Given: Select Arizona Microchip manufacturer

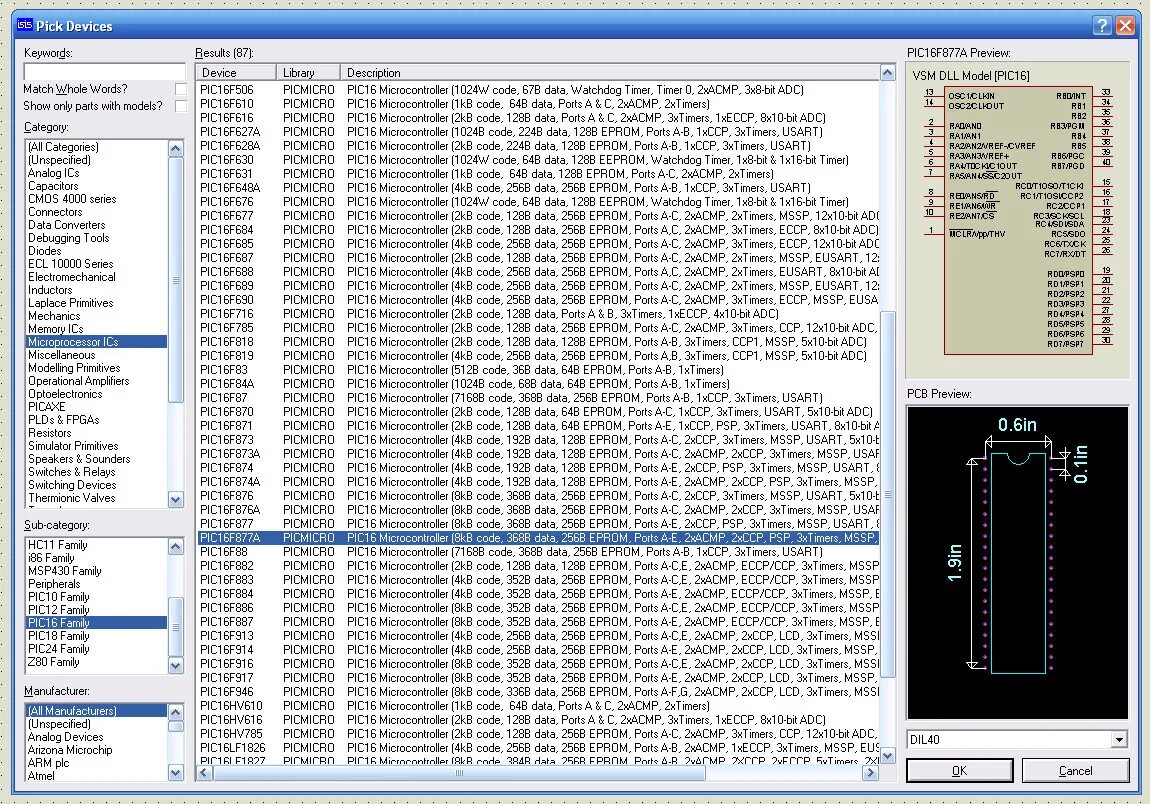Looking at the screenshot, I should [x=96, y=750].
